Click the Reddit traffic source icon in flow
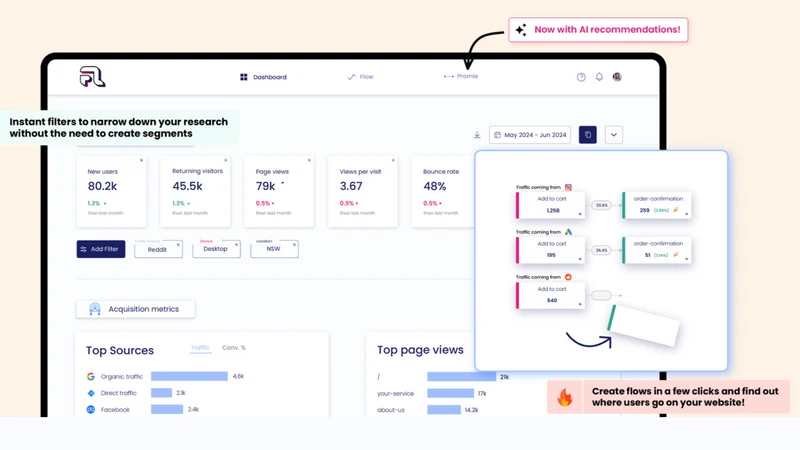The height and width of the screenshot is (450, 800). [568, 277]
